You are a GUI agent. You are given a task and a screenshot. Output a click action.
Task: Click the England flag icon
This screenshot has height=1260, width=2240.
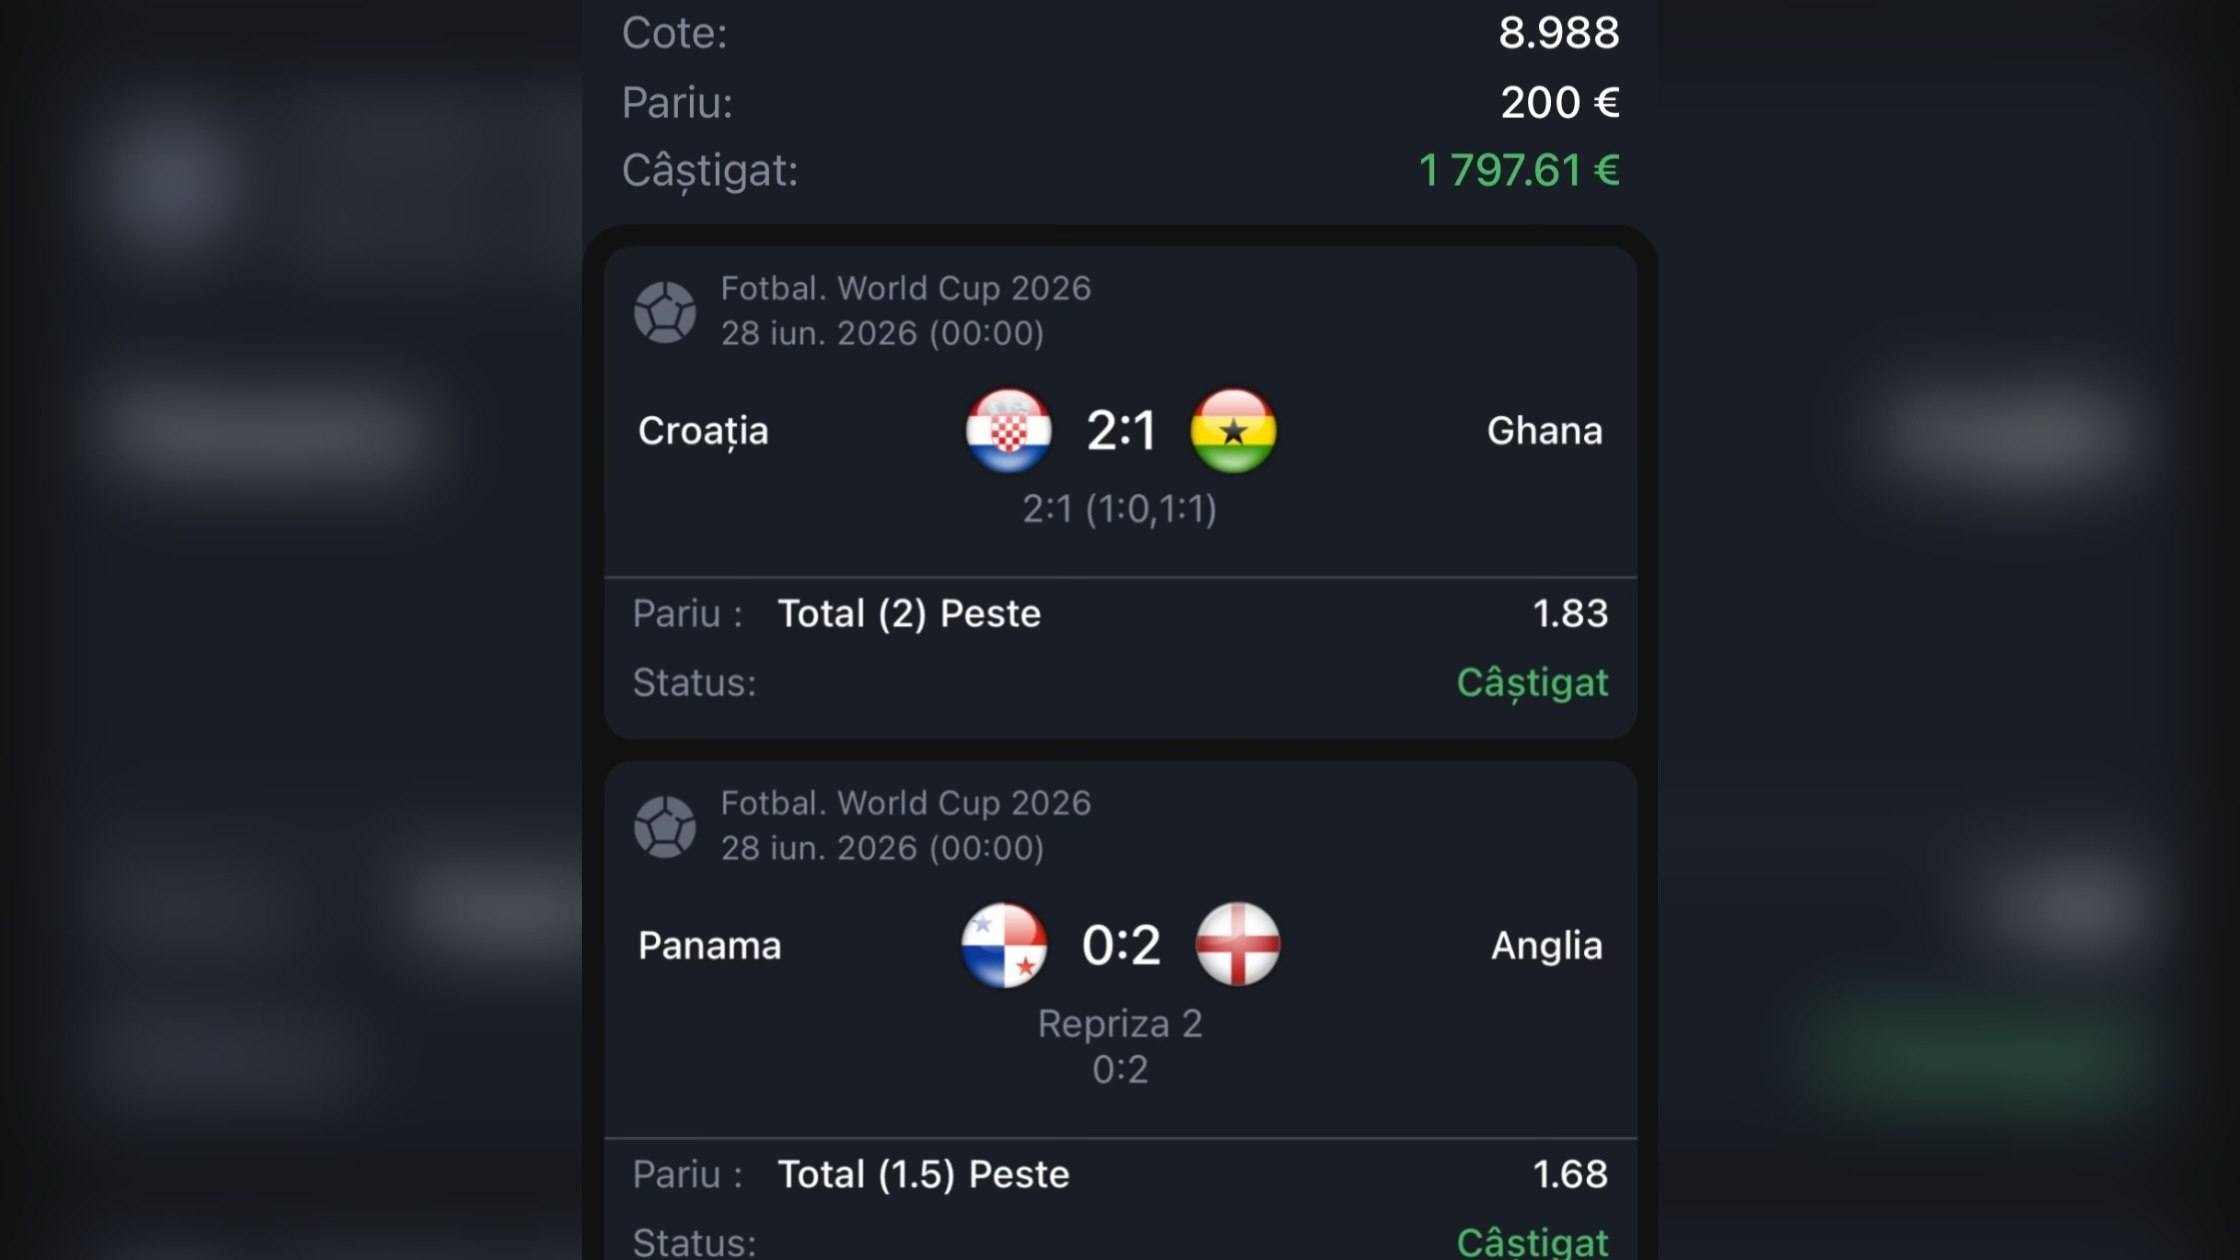[1238, 945]
